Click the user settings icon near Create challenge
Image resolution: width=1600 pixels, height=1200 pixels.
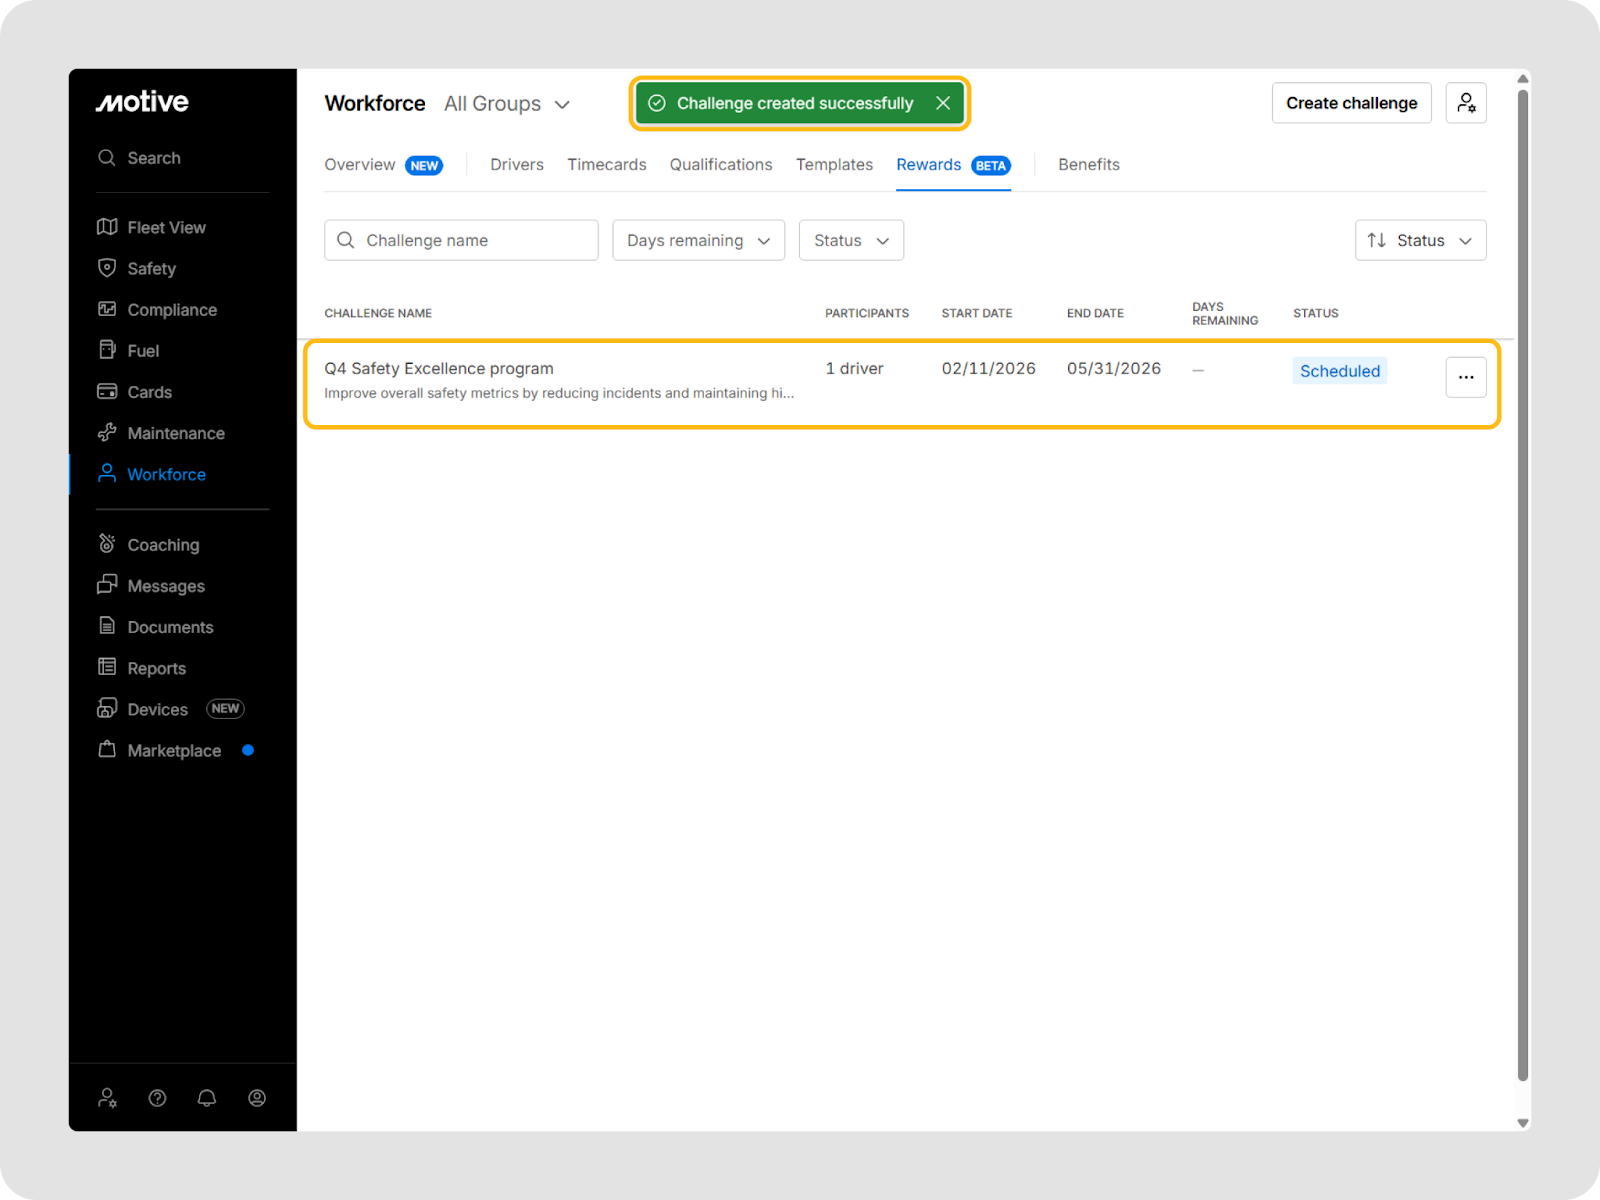point(1466,103)
